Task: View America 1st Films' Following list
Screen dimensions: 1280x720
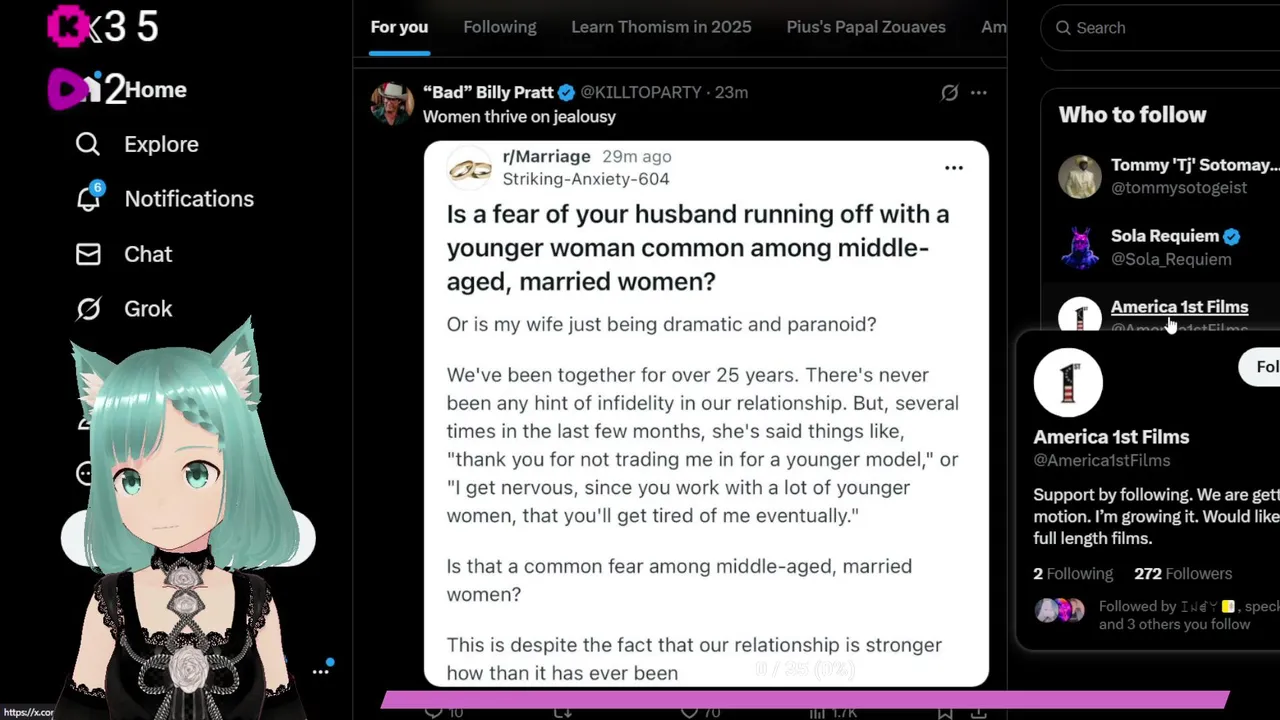Action: [1073, 574]
